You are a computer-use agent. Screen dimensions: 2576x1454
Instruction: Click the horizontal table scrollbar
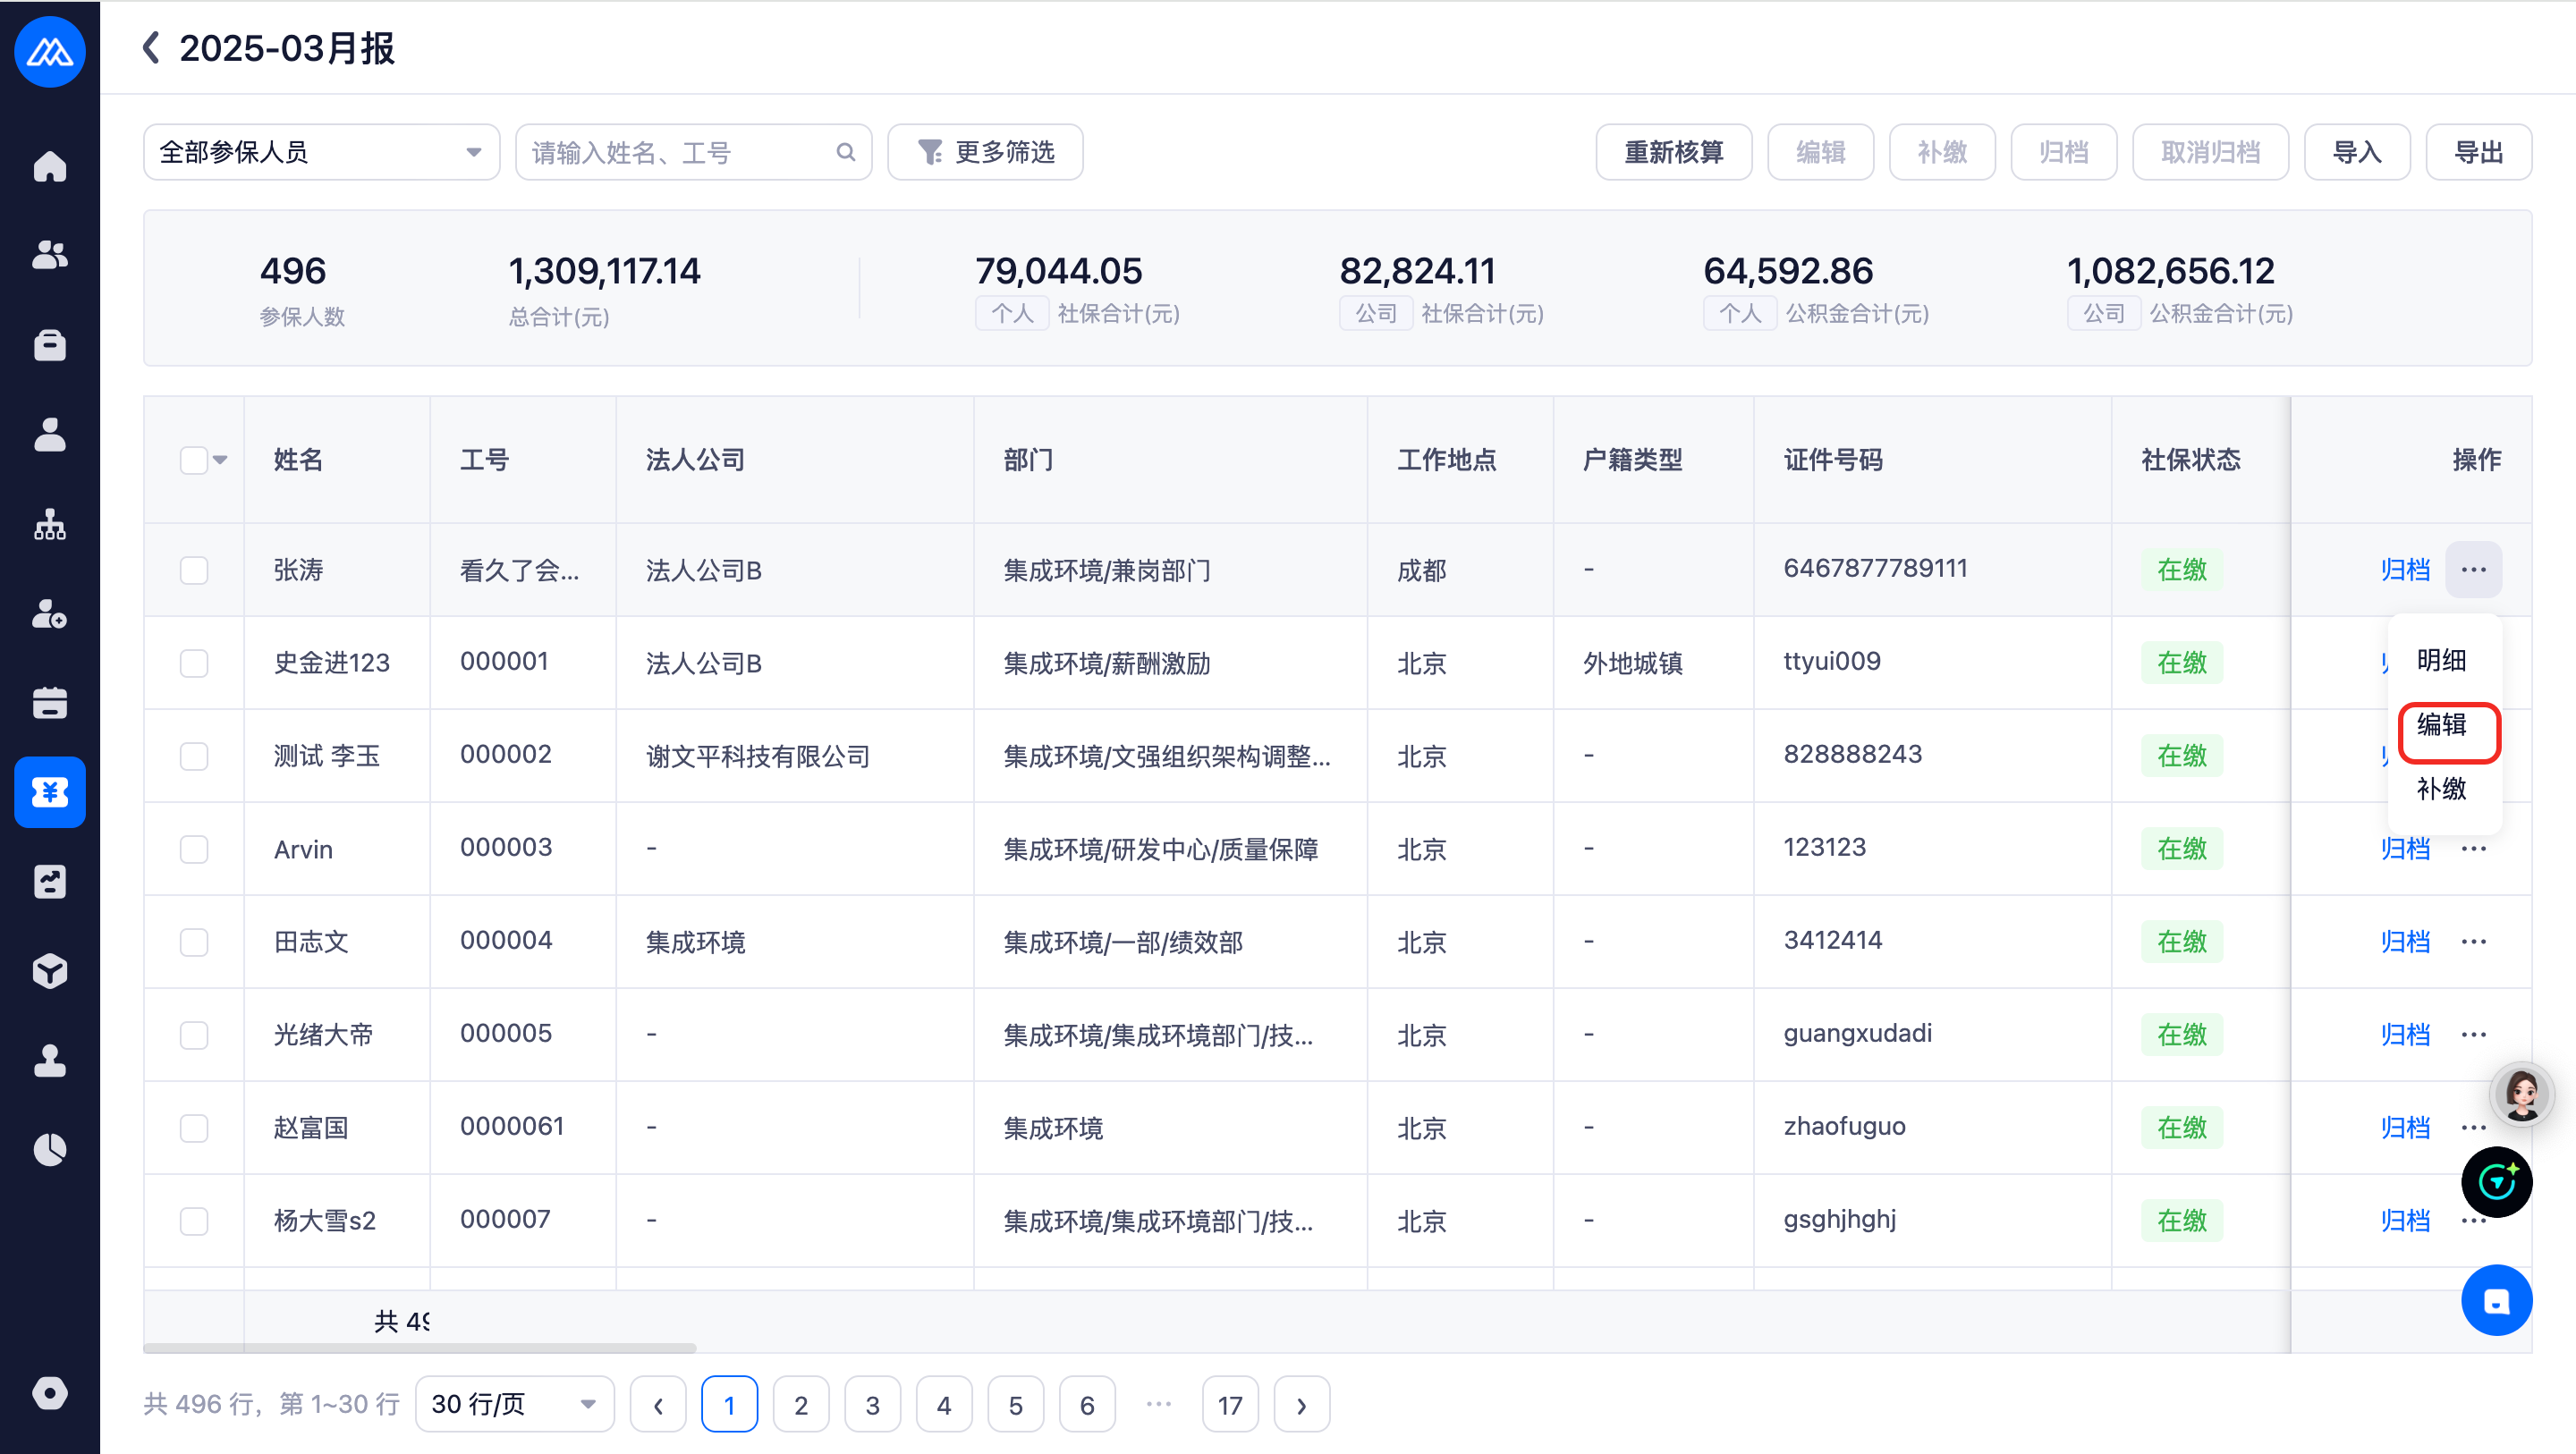(x=420, y=1348)
